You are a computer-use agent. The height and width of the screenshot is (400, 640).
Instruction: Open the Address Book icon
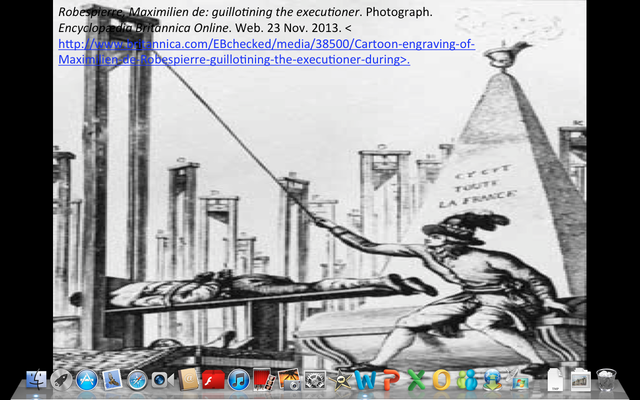click(x=188, y=379)
